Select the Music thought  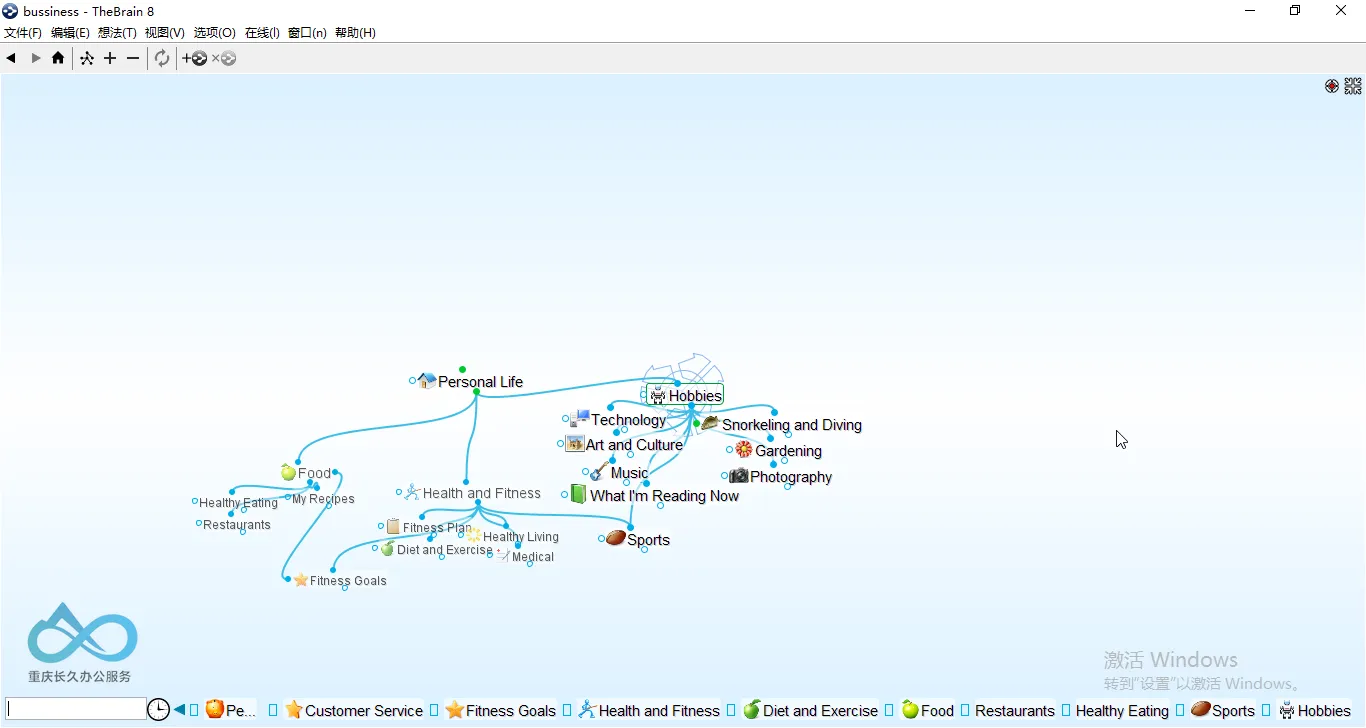629,473
